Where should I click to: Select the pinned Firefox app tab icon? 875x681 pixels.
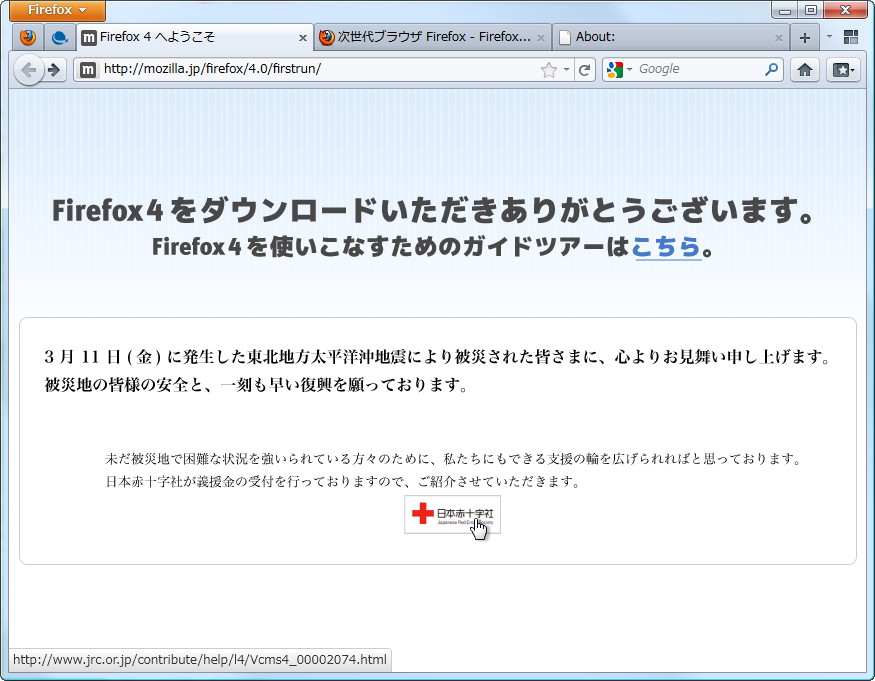pyautogui.click(x=28, y=36)
